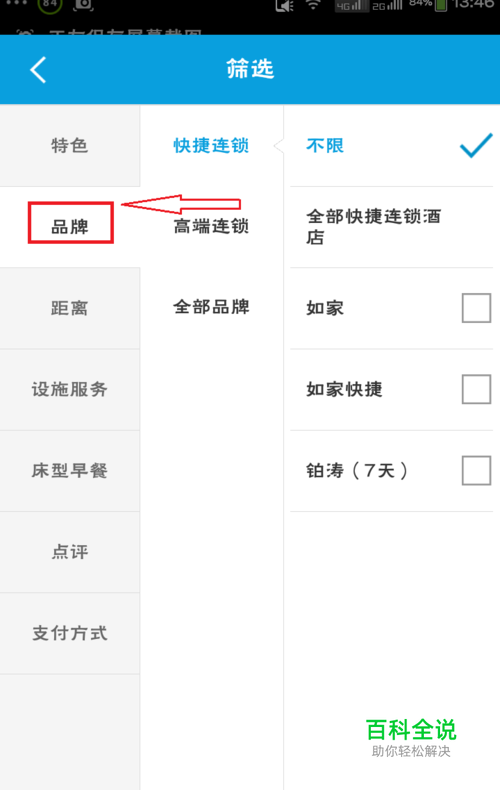Select the blue checkmark beside 不限
Viewport: 500px width, 790px height.
[476, 146]
